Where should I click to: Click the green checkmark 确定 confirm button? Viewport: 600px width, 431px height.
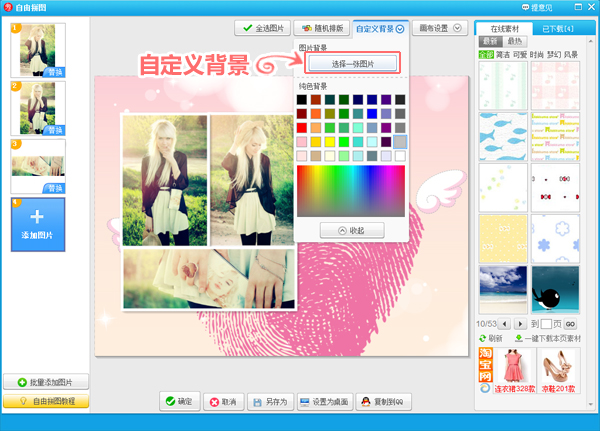point(179,401)
